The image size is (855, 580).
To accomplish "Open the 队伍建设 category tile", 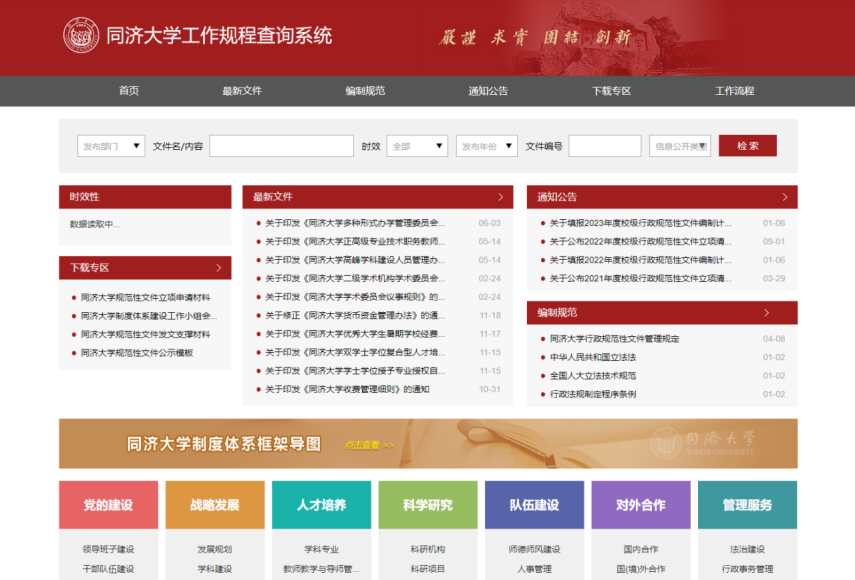I will (534, 505).
